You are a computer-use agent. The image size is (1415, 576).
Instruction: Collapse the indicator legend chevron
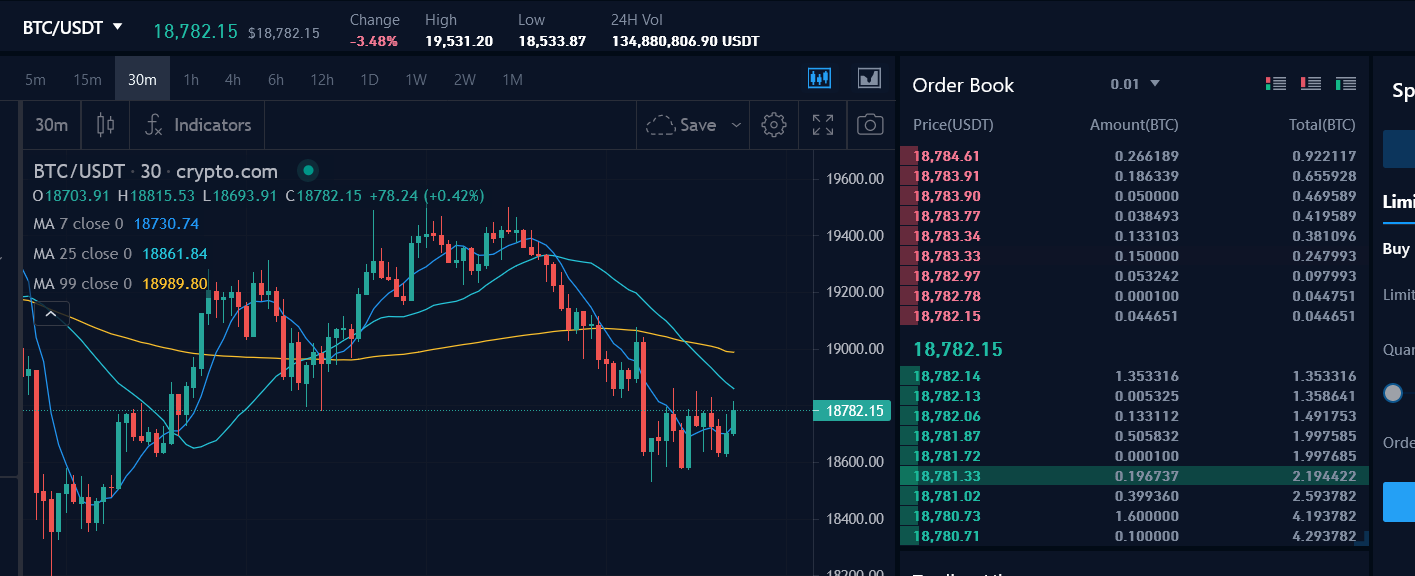point(50,314)
